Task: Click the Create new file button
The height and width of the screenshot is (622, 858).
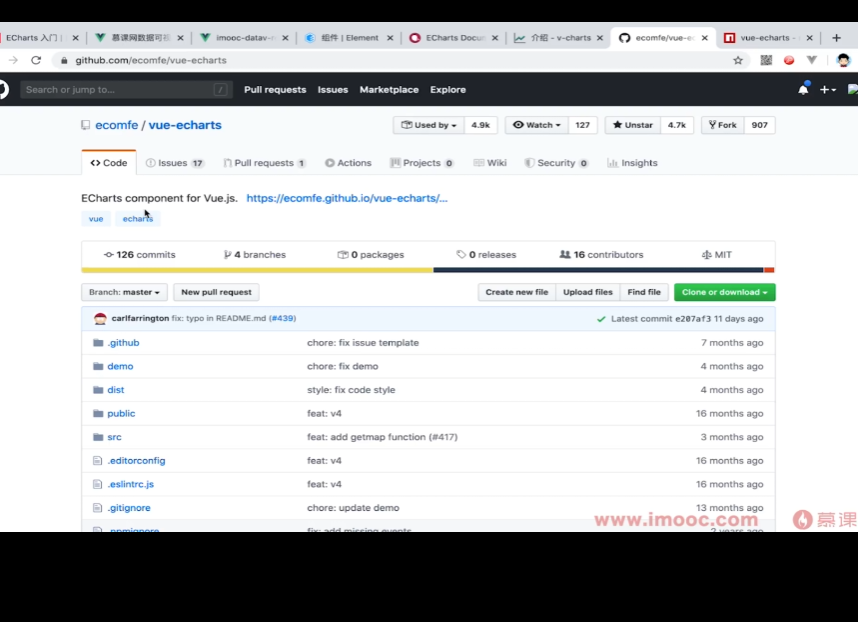Action: (517, 292)
